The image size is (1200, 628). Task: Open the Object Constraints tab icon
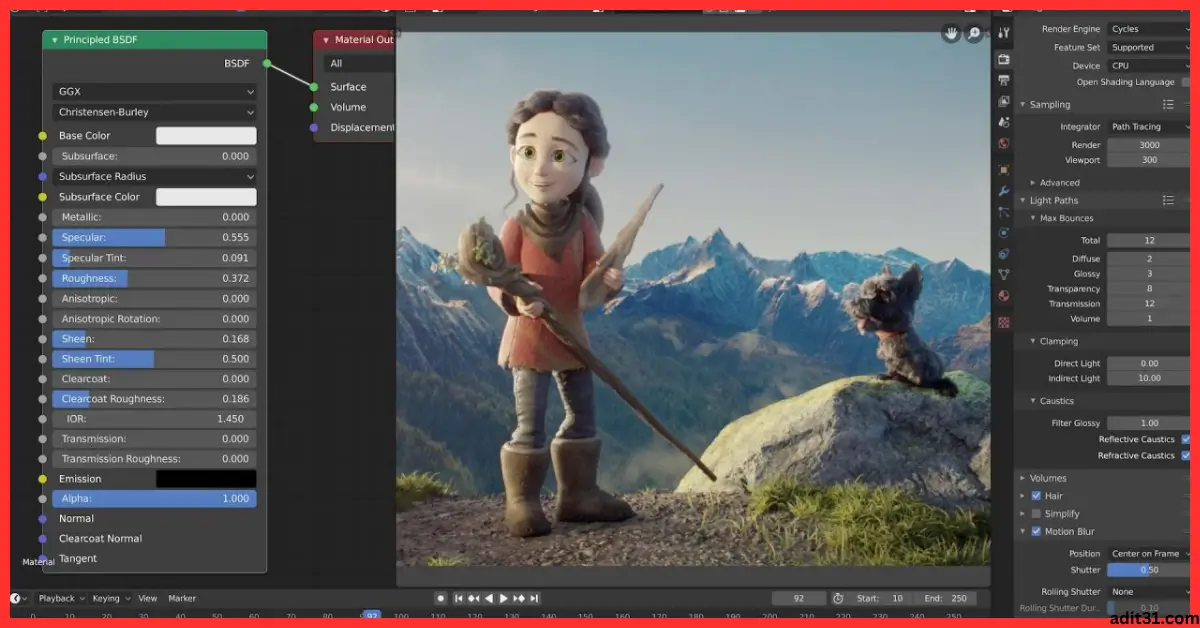tap(1004, 254)
